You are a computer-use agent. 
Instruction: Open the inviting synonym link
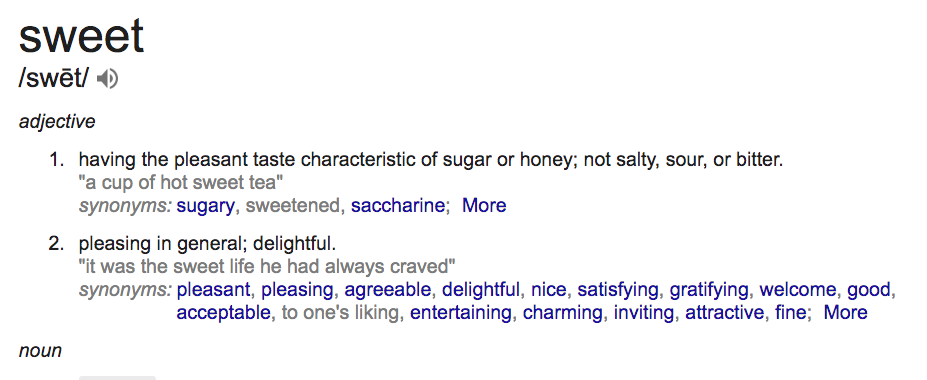tap(643, 312)
